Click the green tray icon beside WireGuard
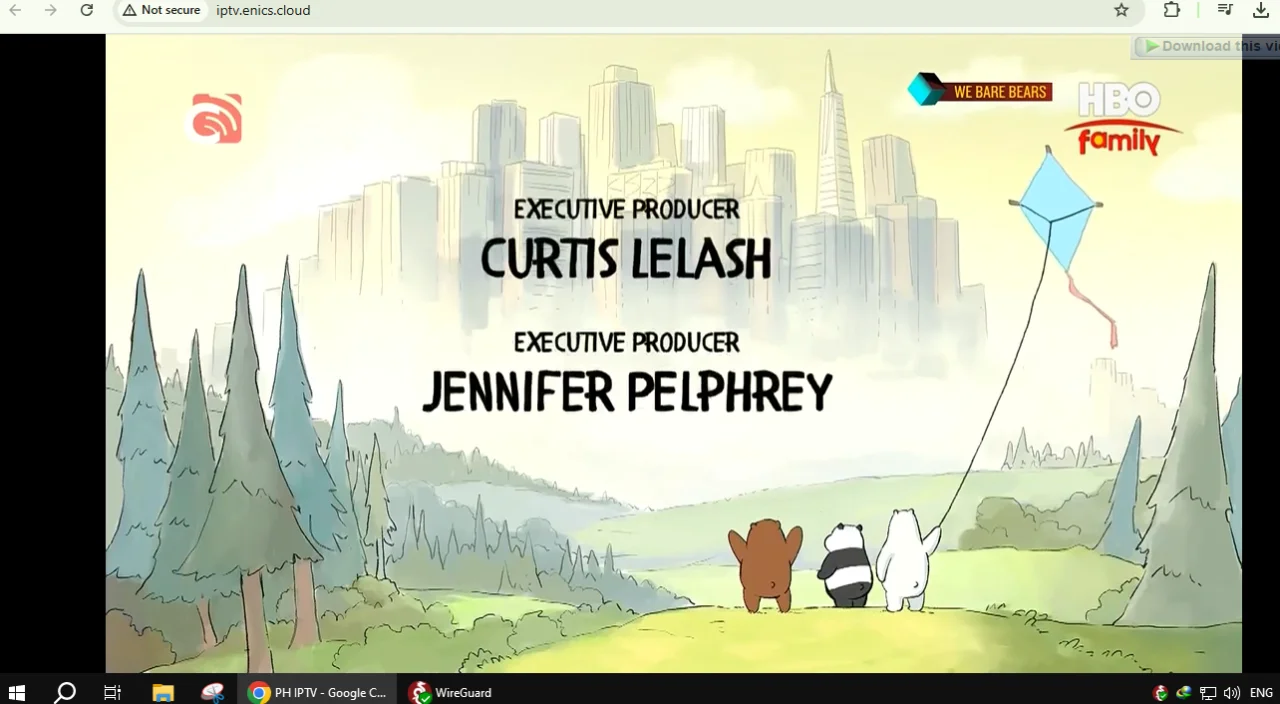Viewport: 1280px width, 704px height. tap(1184, 692)
